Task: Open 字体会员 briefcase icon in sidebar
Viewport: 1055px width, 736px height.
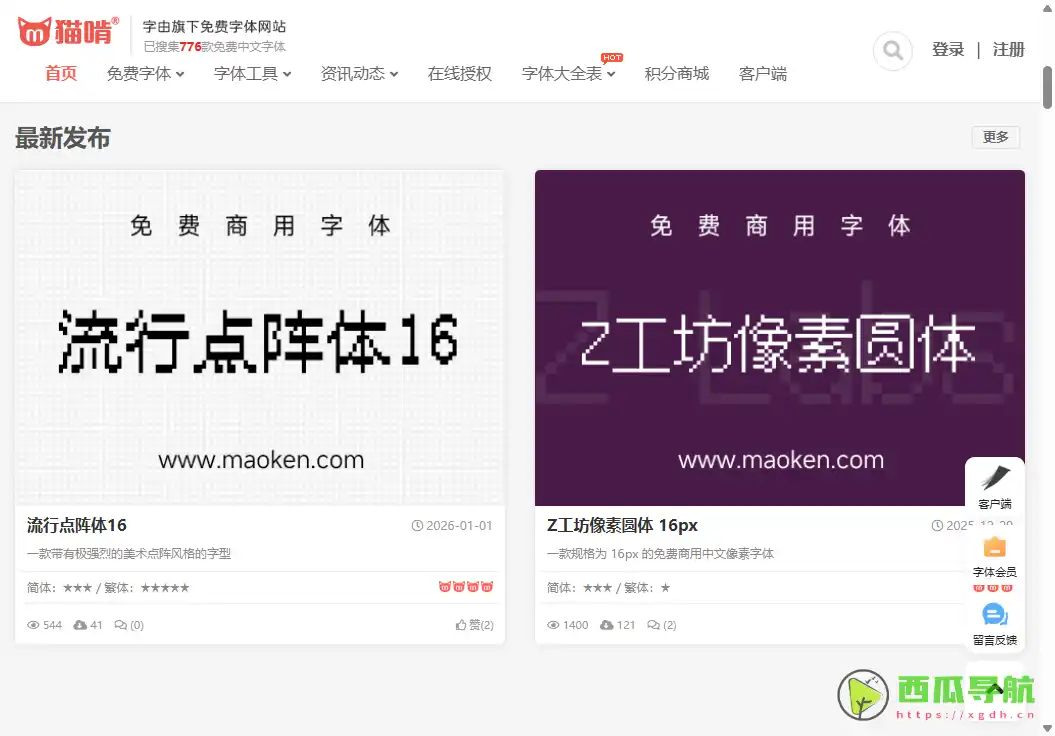Action: tap(994, 547)
